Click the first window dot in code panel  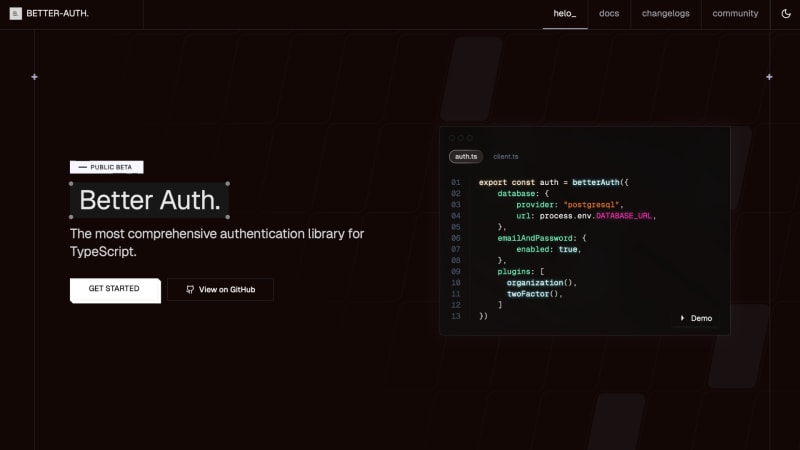tap(452, 138)
